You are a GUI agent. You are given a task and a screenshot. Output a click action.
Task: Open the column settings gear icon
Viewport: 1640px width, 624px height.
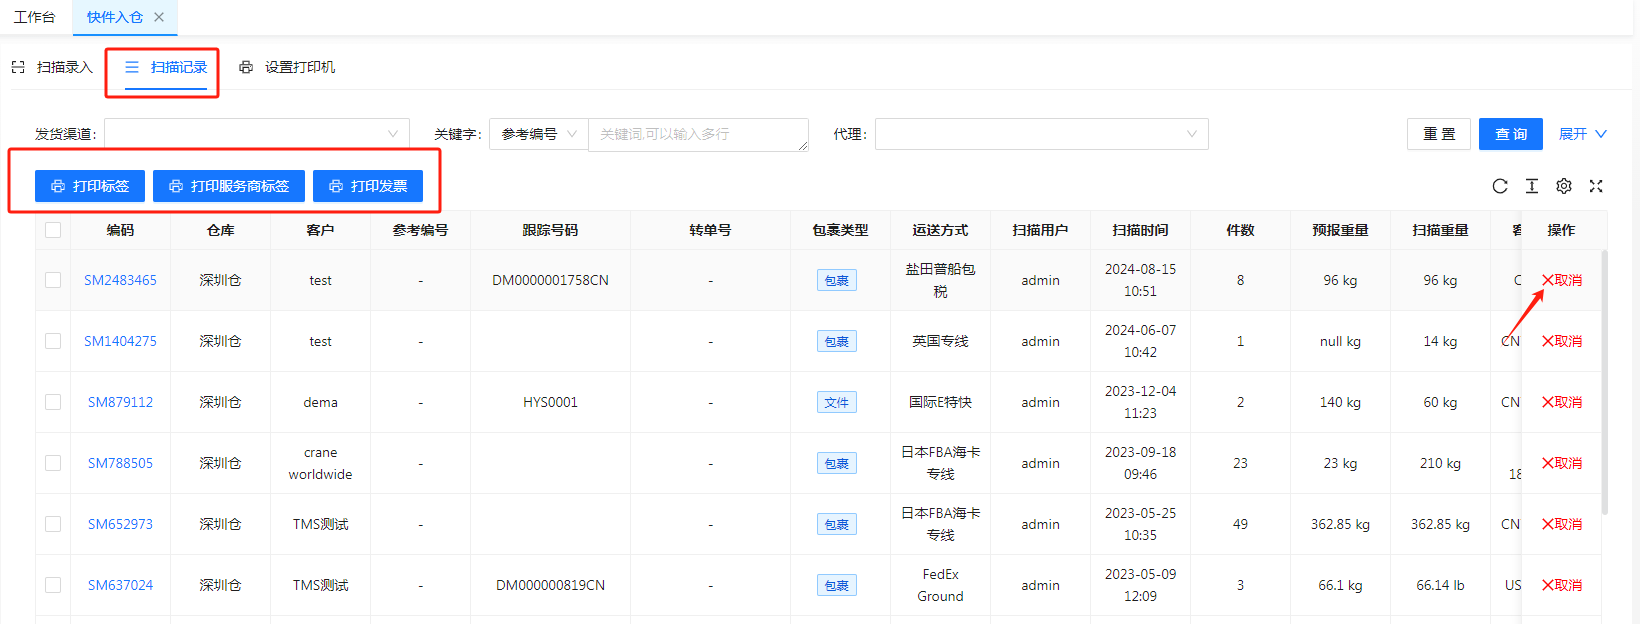1564,186
